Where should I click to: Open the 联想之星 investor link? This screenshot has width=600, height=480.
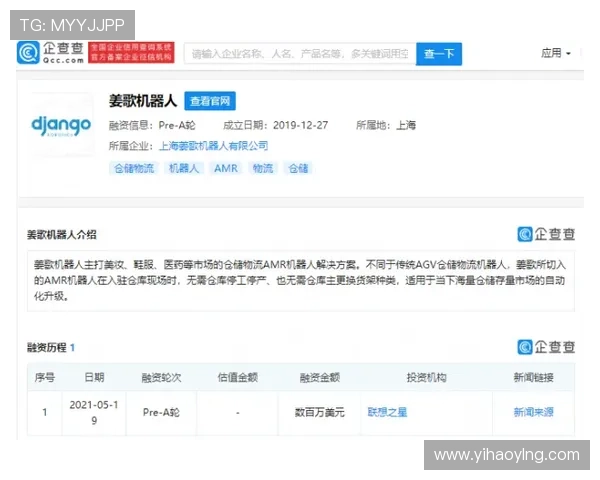(387, 412)
